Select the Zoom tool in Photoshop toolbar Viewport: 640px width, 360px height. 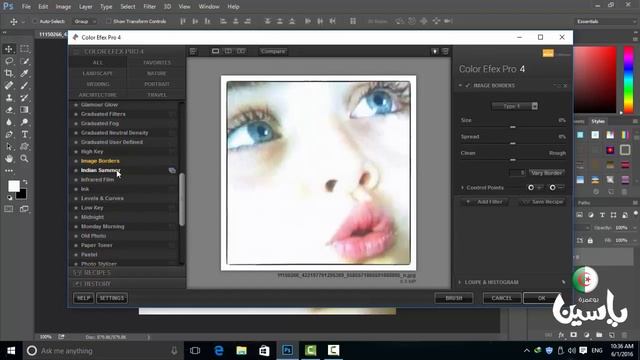[x=24, y=159]
